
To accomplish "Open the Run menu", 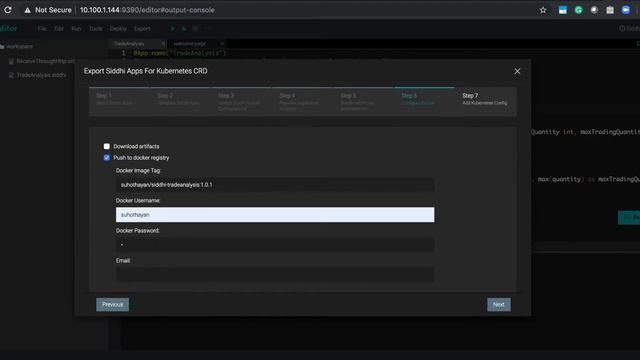I will 76,29.
